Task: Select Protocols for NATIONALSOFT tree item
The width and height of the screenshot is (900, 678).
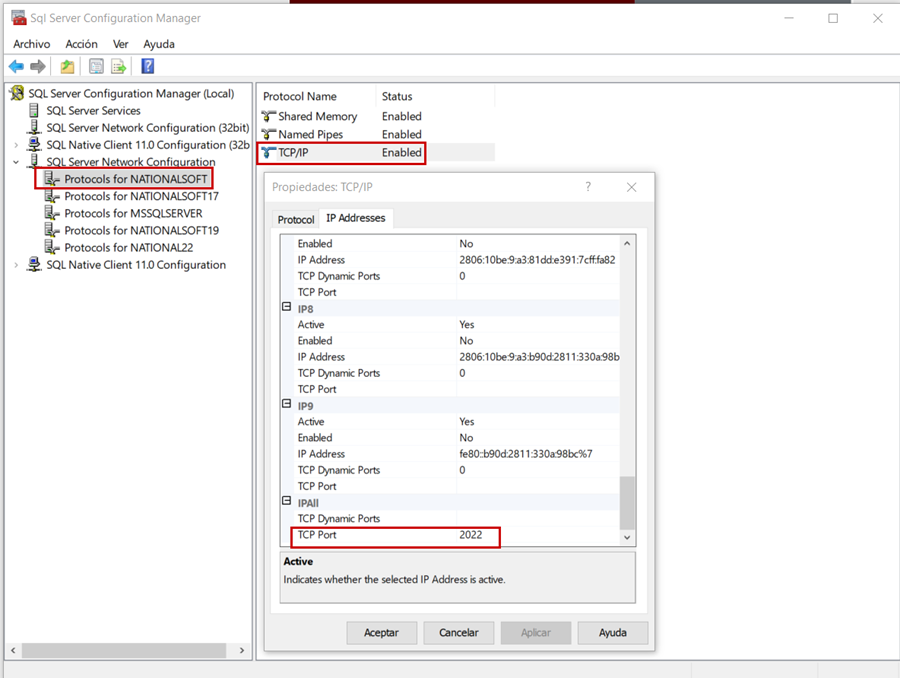Action: pyautogui.click(x=135, y=179)
